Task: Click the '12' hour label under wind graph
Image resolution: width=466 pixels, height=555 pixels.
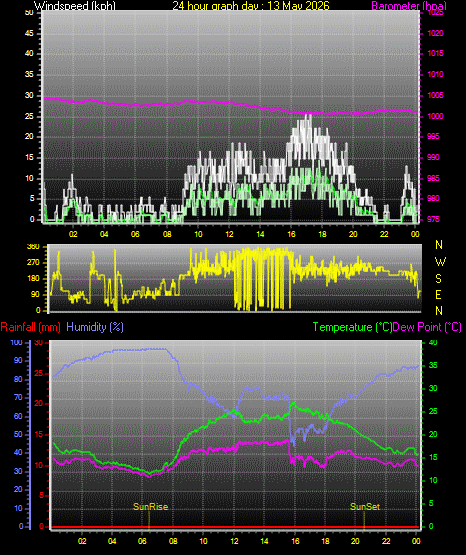Action: [x=229, y=234]
